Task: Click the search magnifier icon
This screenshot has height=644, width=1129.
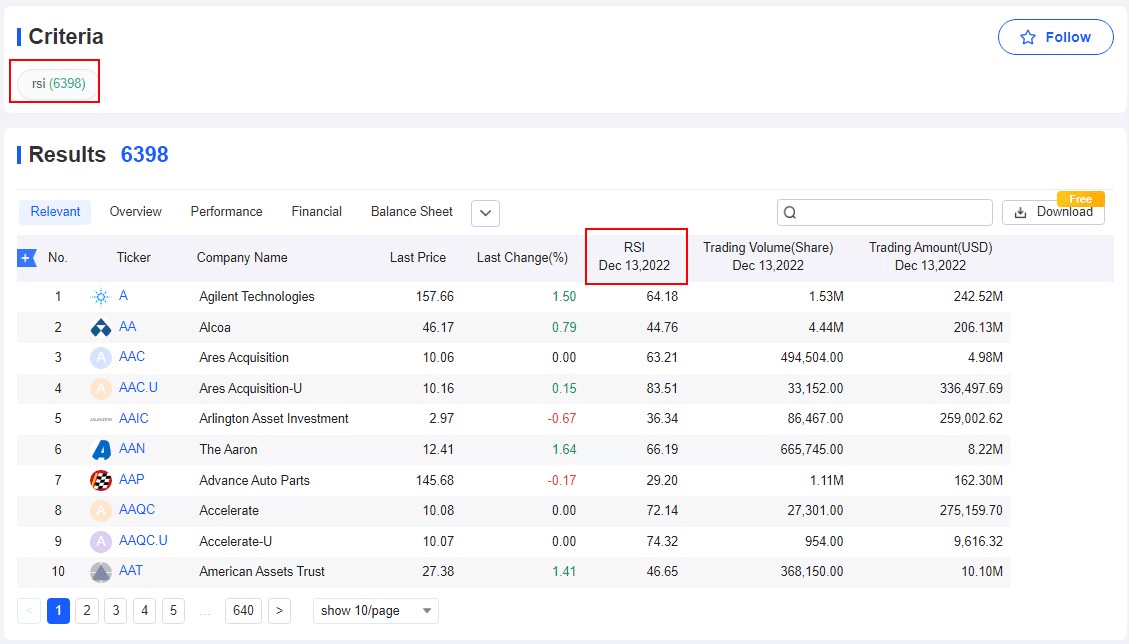Action: [x=790, y=212]
